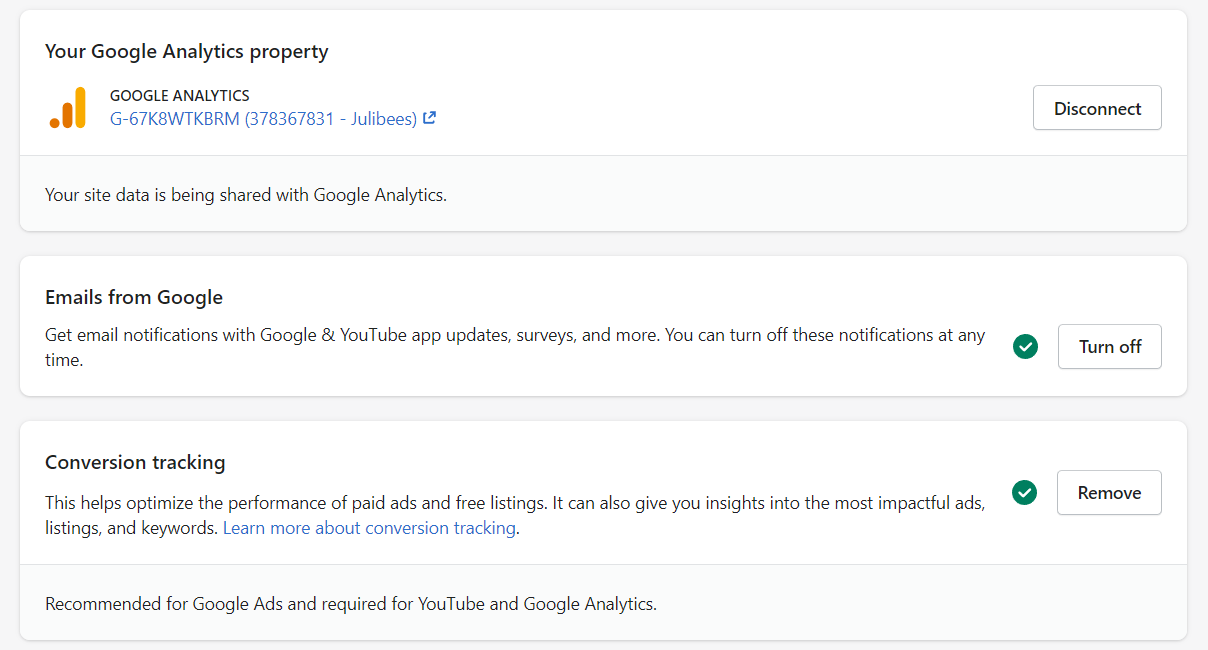Click the 'You can turn off these notifications' sentence

pyautogui.click(x=820, y=335)
